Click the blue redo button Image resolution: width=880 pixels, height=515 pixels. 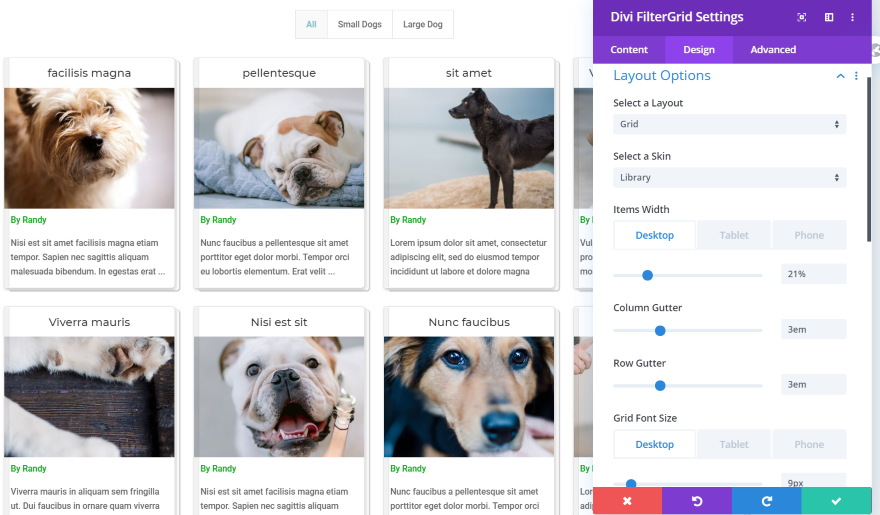[767, 501]
